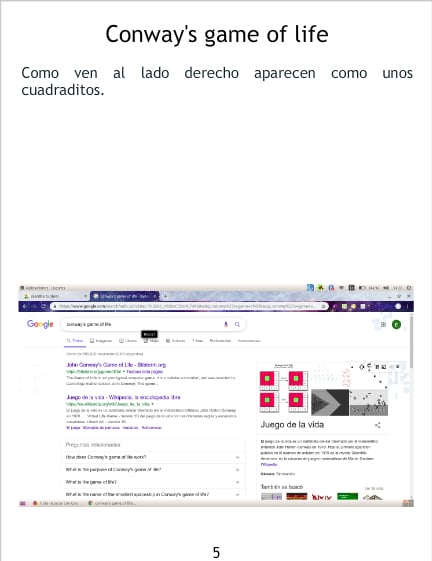
Task: Share the Juego de la vida panel
Action: click(378, 425)
